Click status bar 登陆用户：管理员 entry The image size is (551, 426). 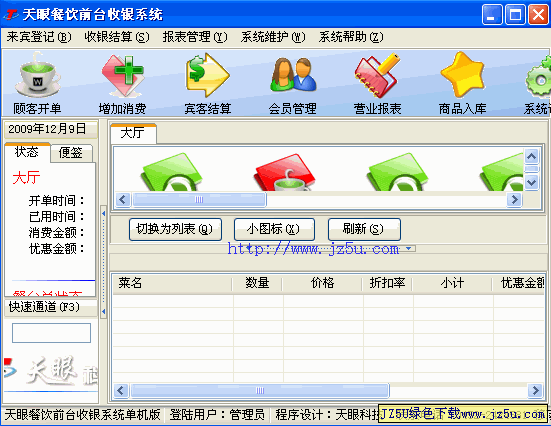coord(217,415)
